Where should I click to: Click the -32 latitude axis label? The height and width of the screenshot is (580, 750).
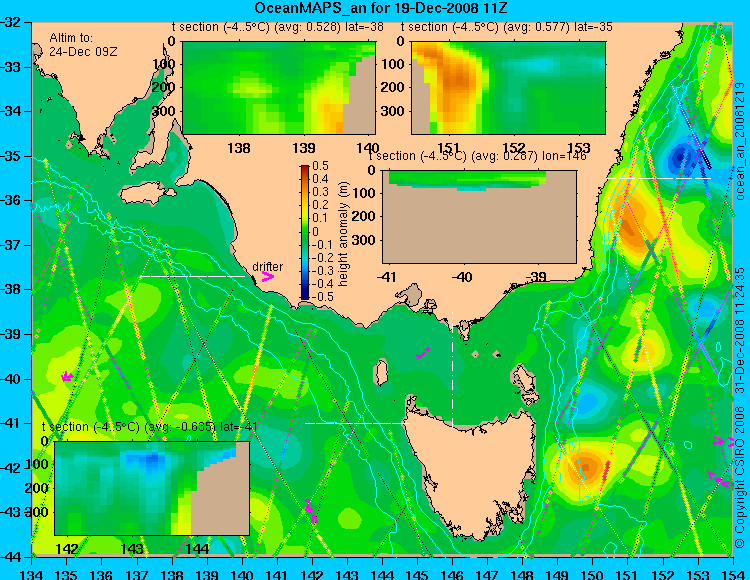point(11,22)
